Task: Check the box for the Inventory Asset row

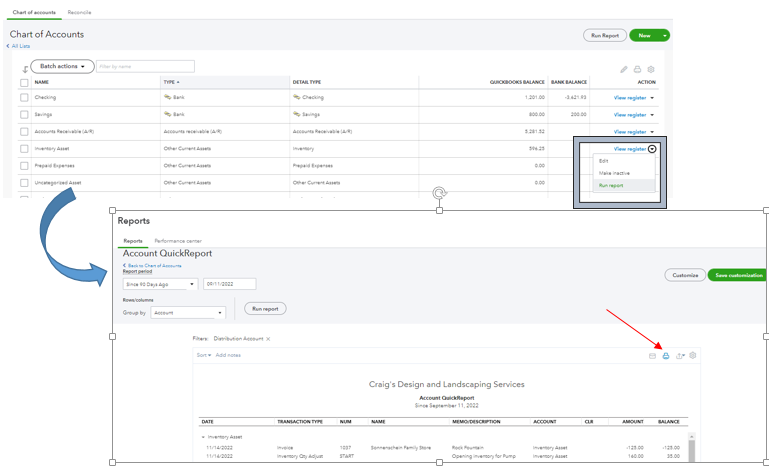Action: (x=24, y=149)
